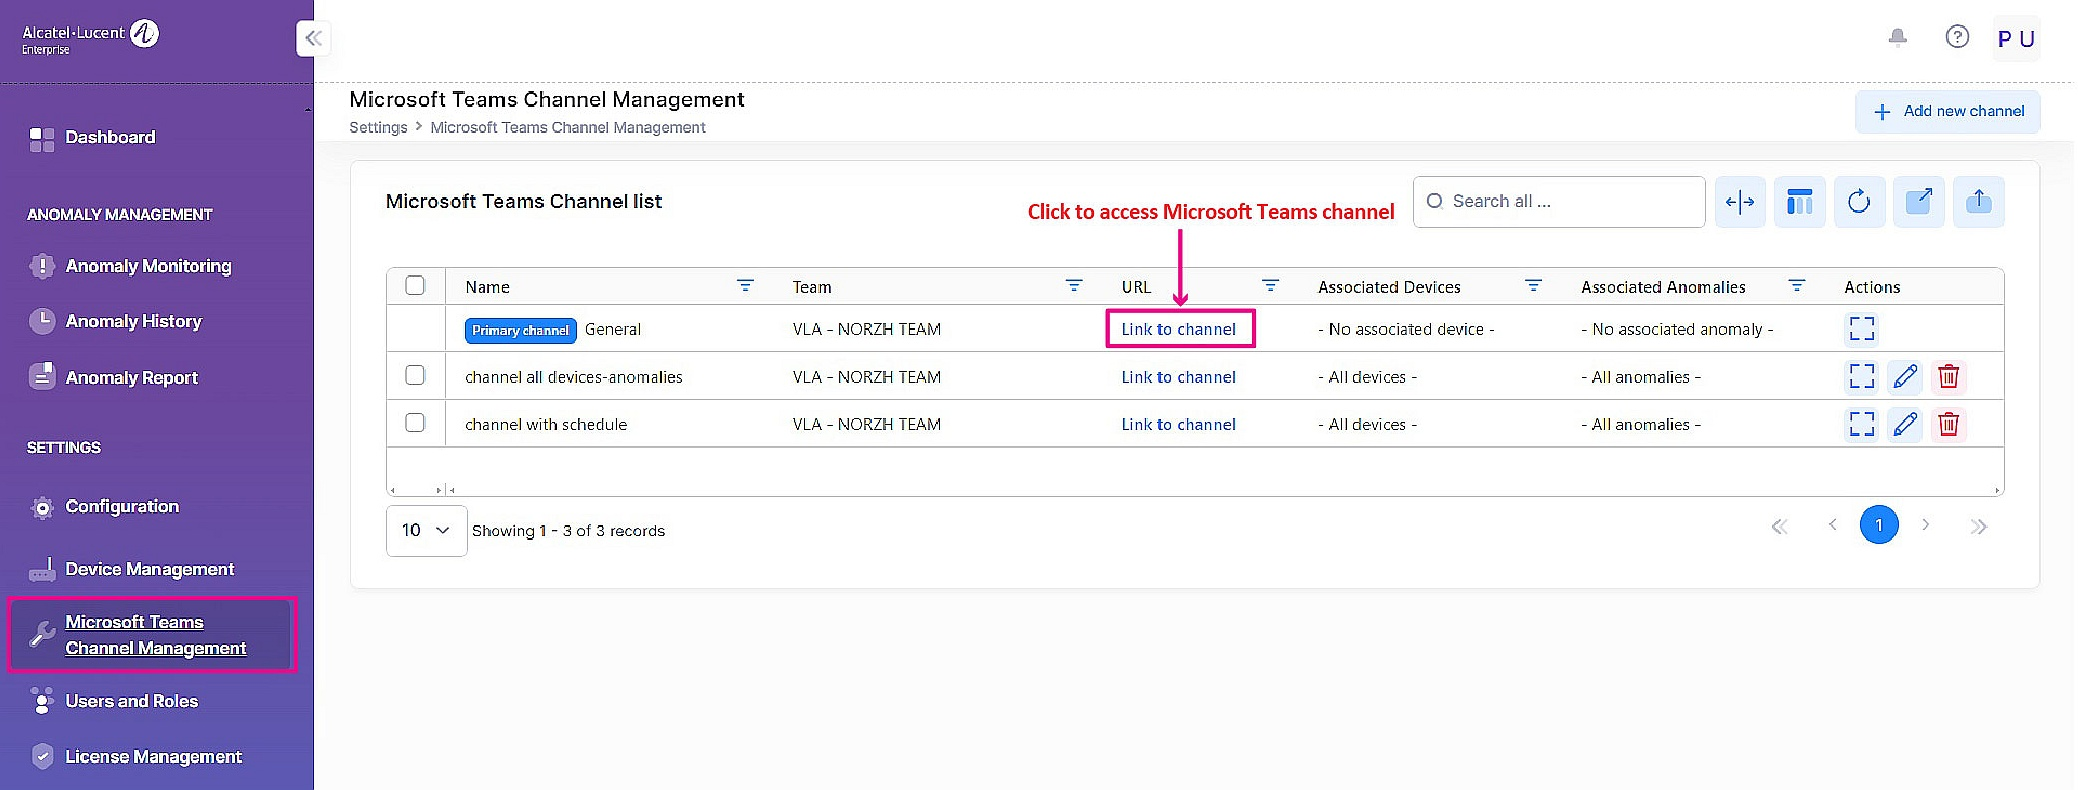Check the 'channel all devices-anomalies' row checkbox
2078x790 pixels.
[x=415, y=376]
